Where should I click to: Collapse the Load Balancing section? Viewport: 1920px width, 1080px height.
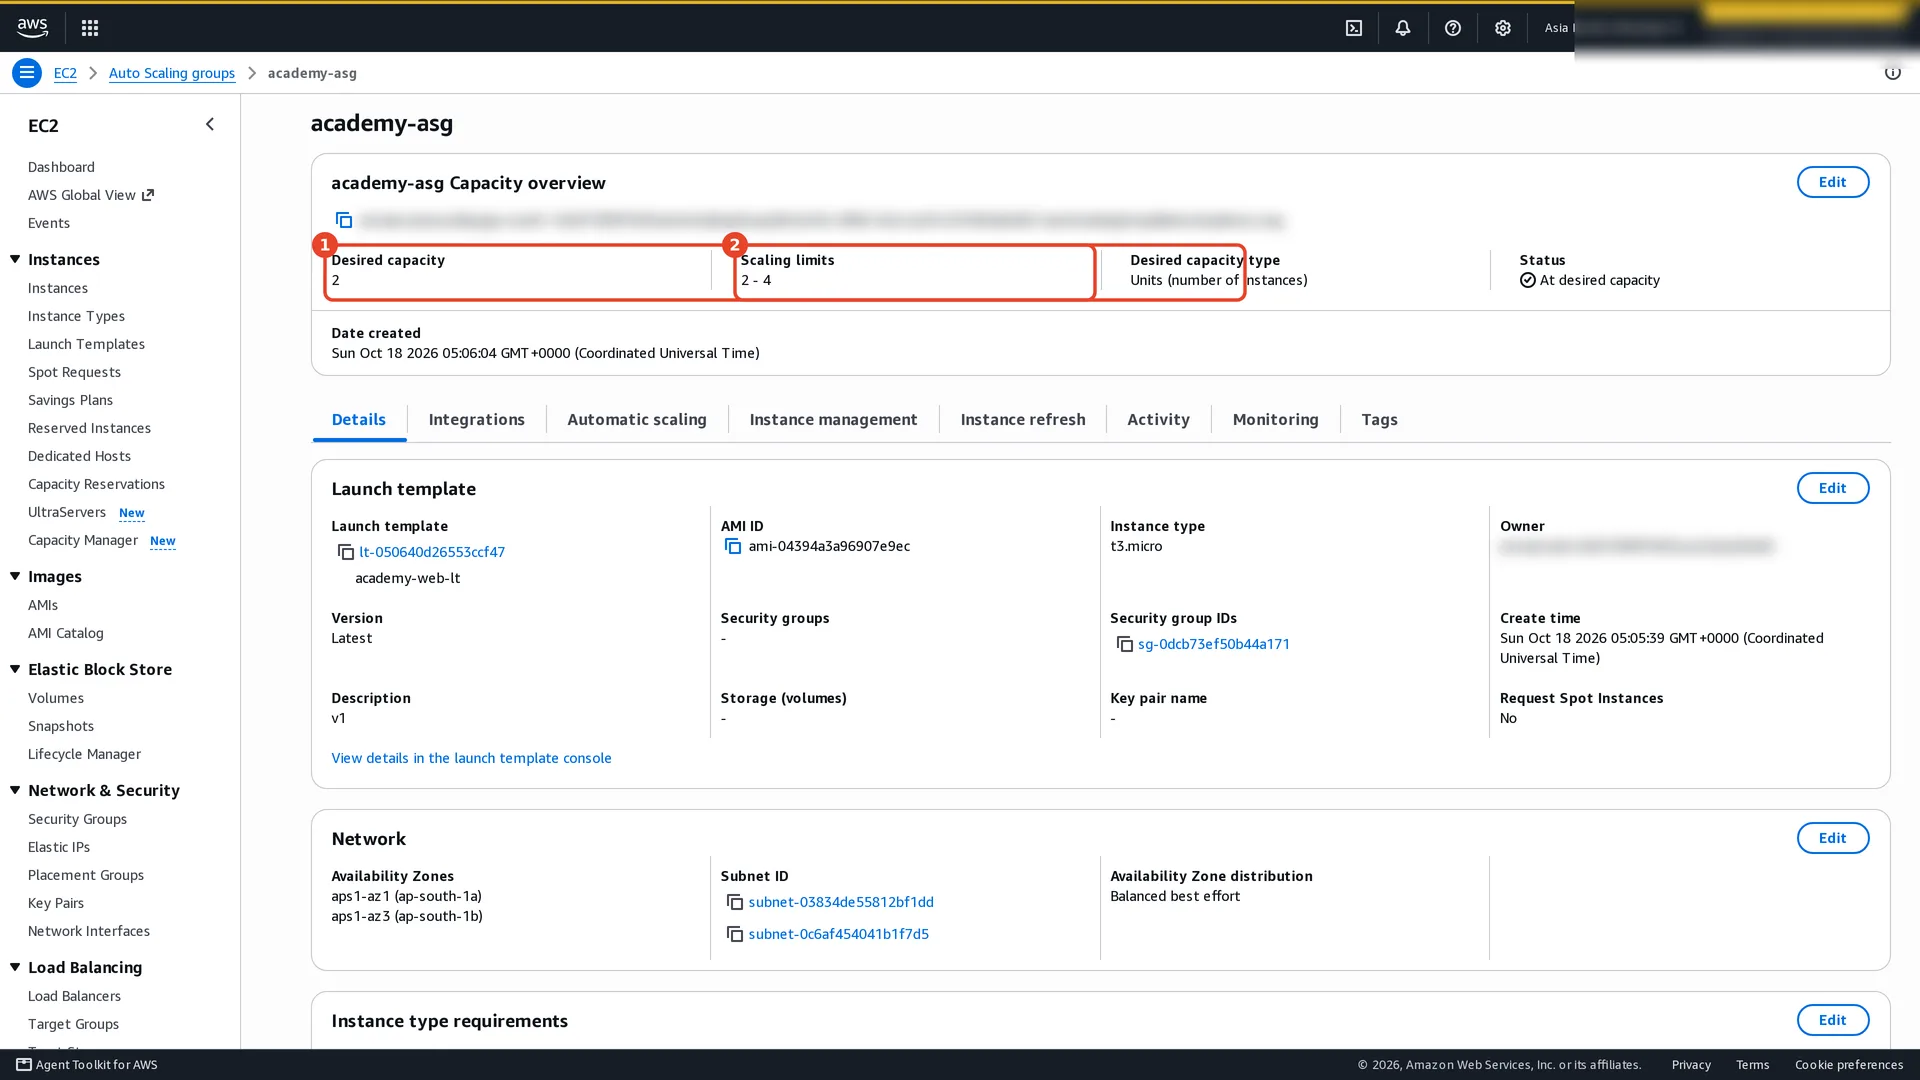coord(15,967)
